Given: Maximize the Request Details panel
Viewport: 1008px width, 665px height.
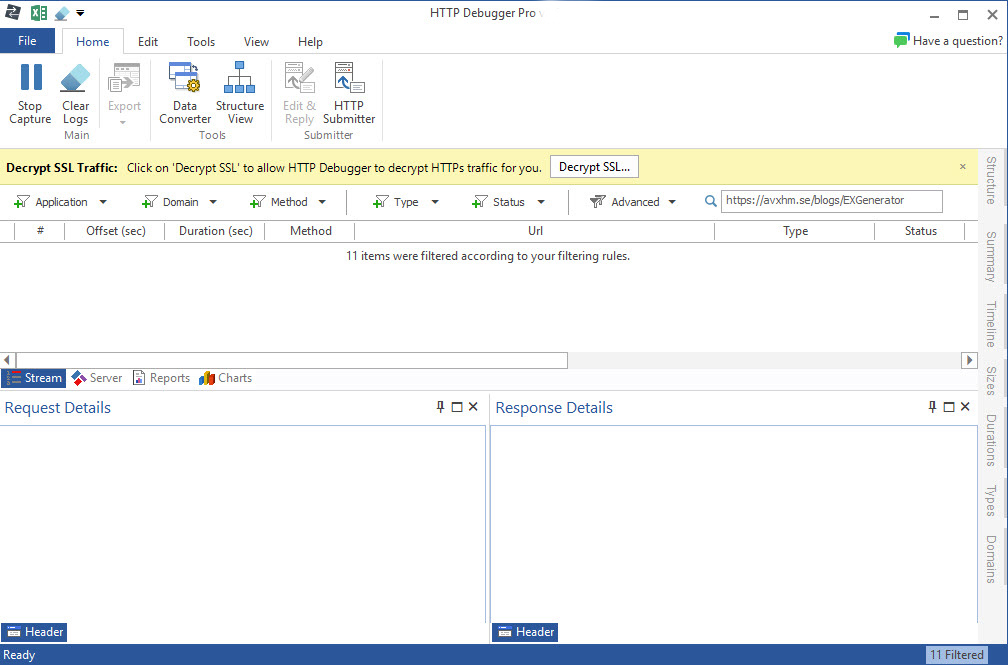Looking at the screenshot, I should pyautogui.click(x=457, y=407).
